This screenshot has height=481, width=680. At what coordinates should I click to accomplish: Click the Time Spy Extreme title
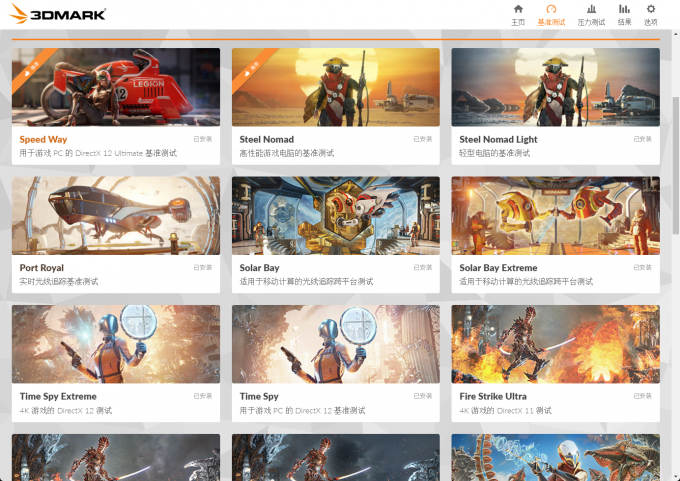58,396
